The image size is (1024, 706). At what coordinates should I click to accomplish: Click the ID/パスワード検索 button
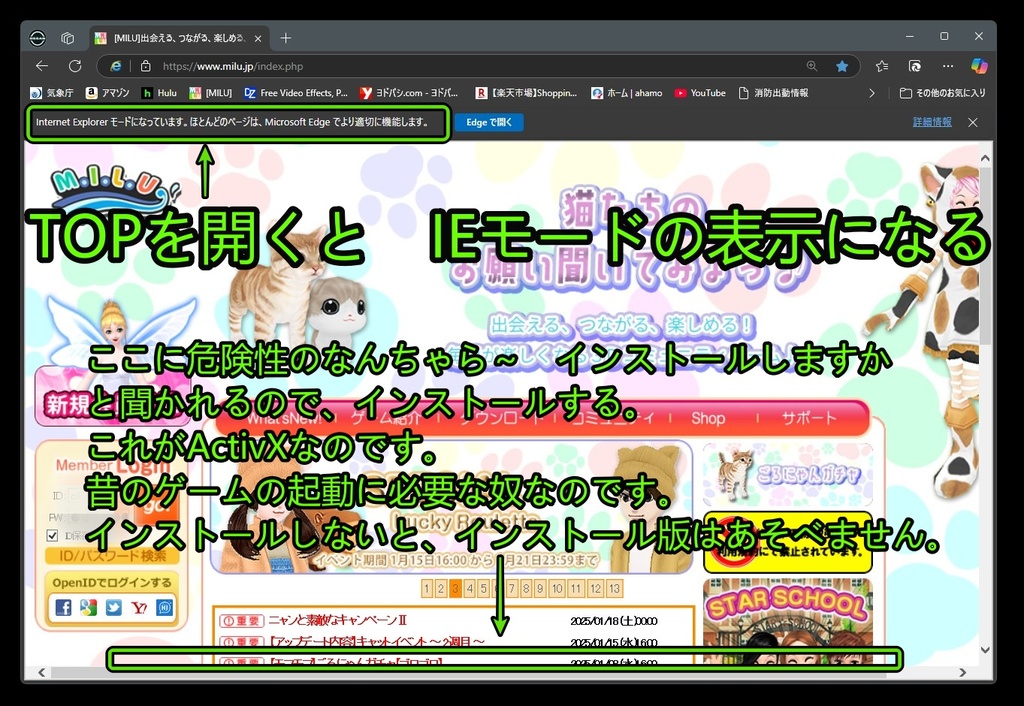tap(112, 556)
